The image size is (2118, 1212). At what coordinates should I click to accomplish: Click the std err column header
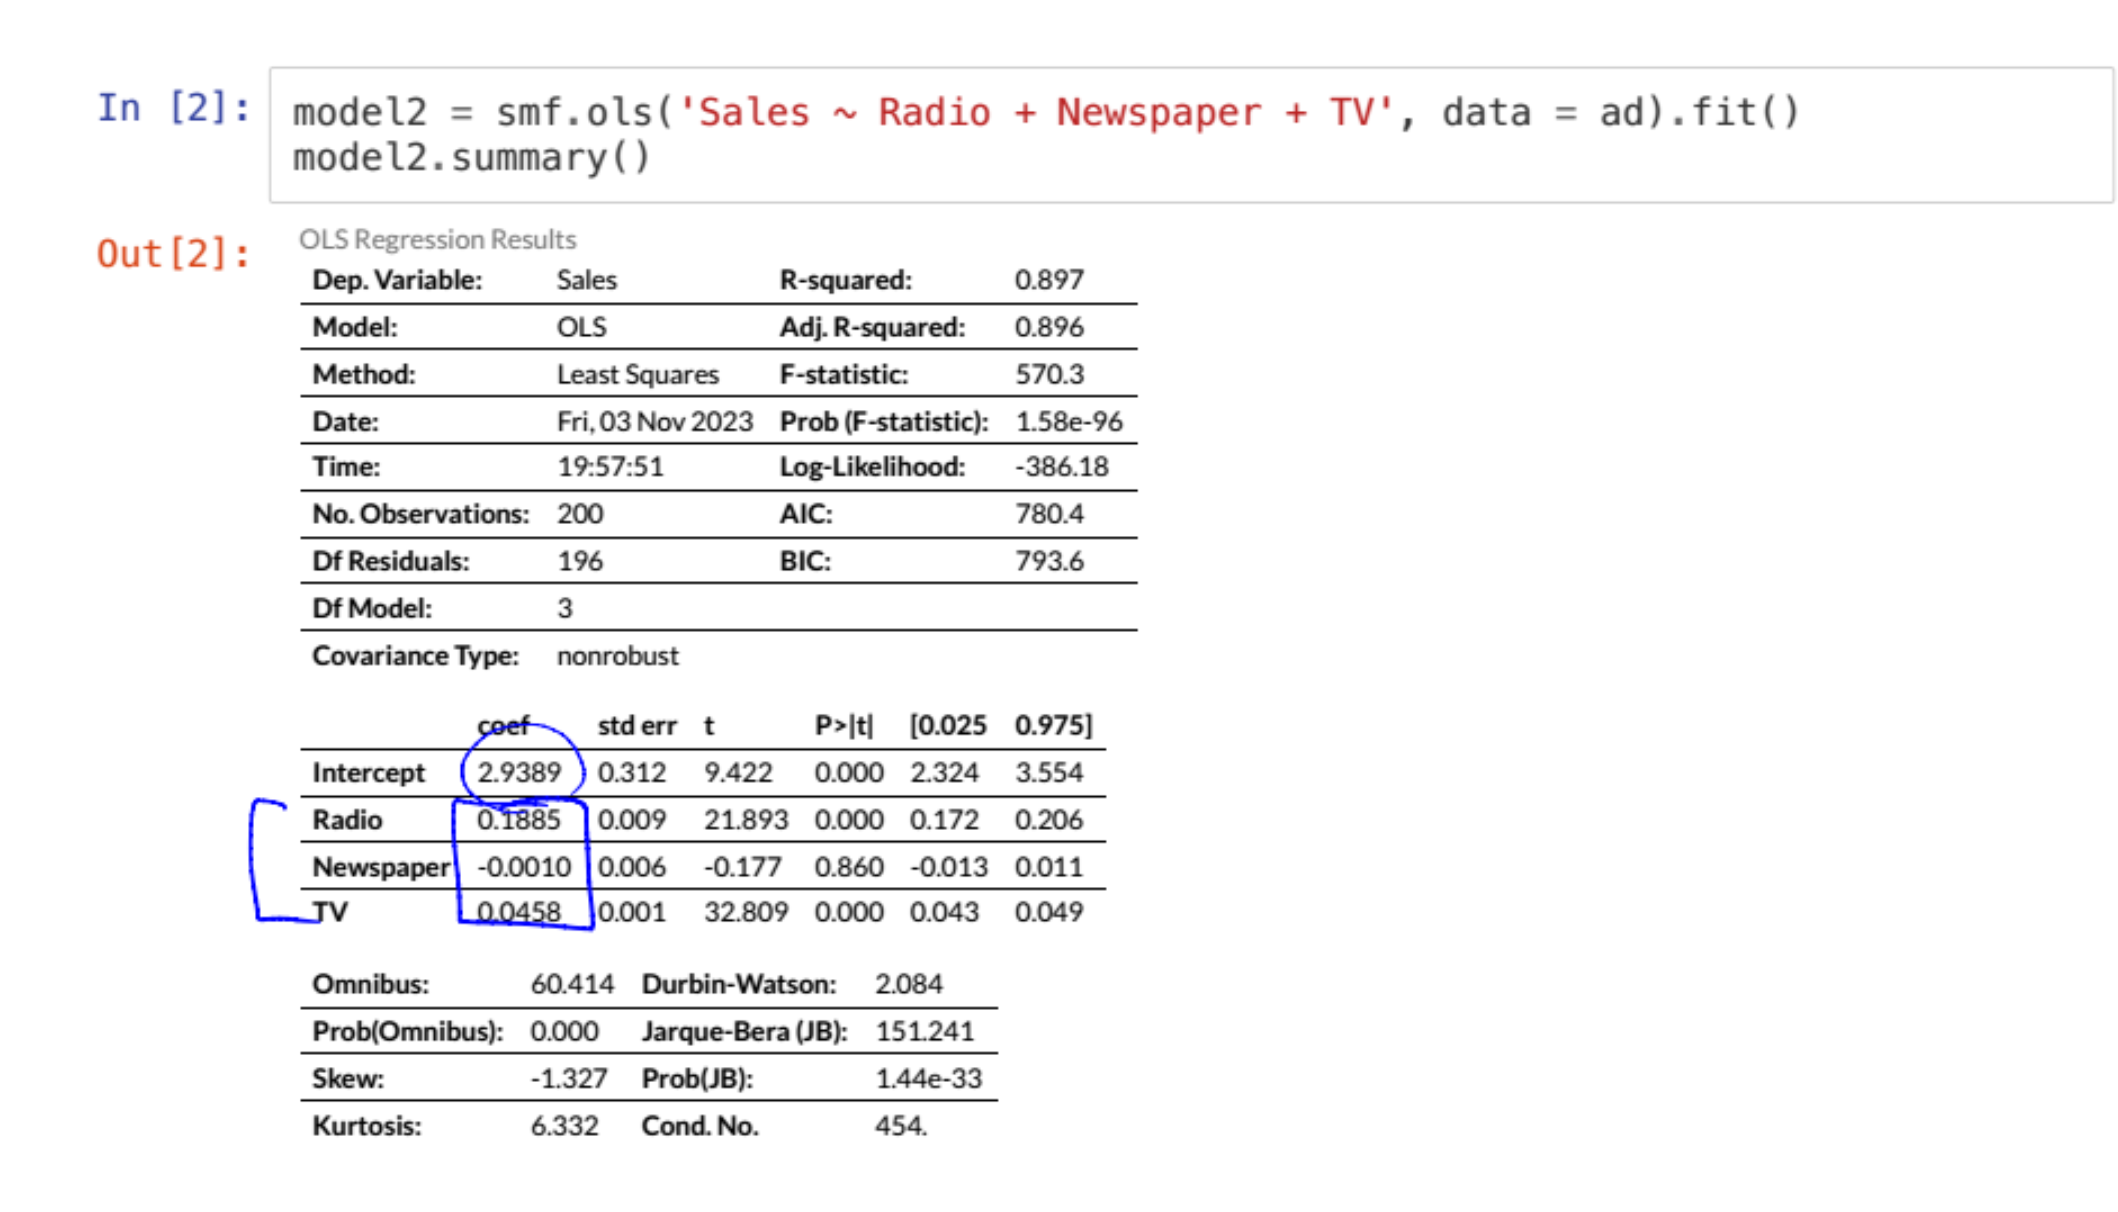(x=636, y=726)
